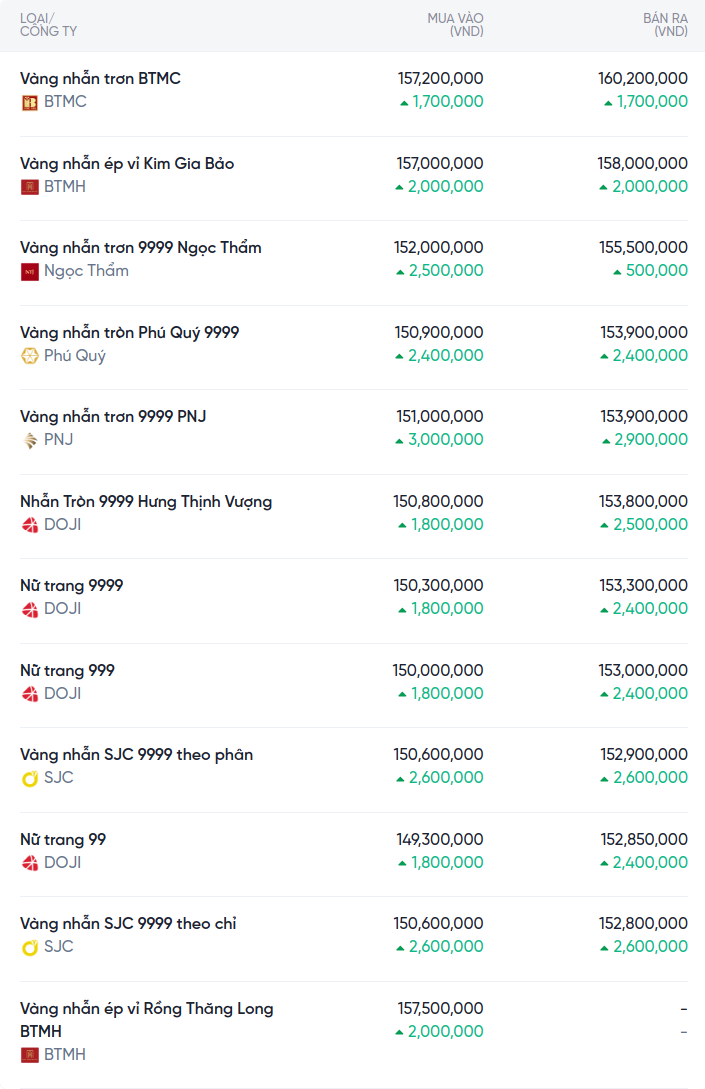
Task: Open Vàng nhẫn trơn BTMC entry
Action: 100,78
